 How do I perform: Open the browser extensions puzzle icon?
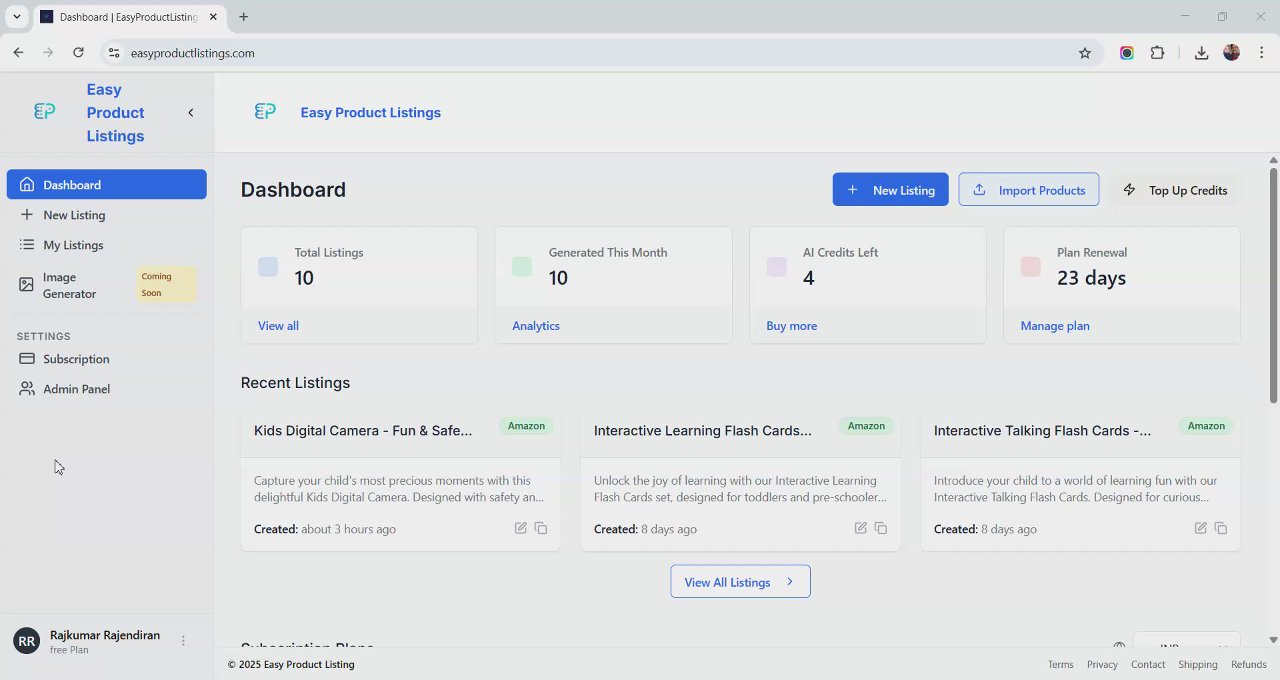[1158, 53]
